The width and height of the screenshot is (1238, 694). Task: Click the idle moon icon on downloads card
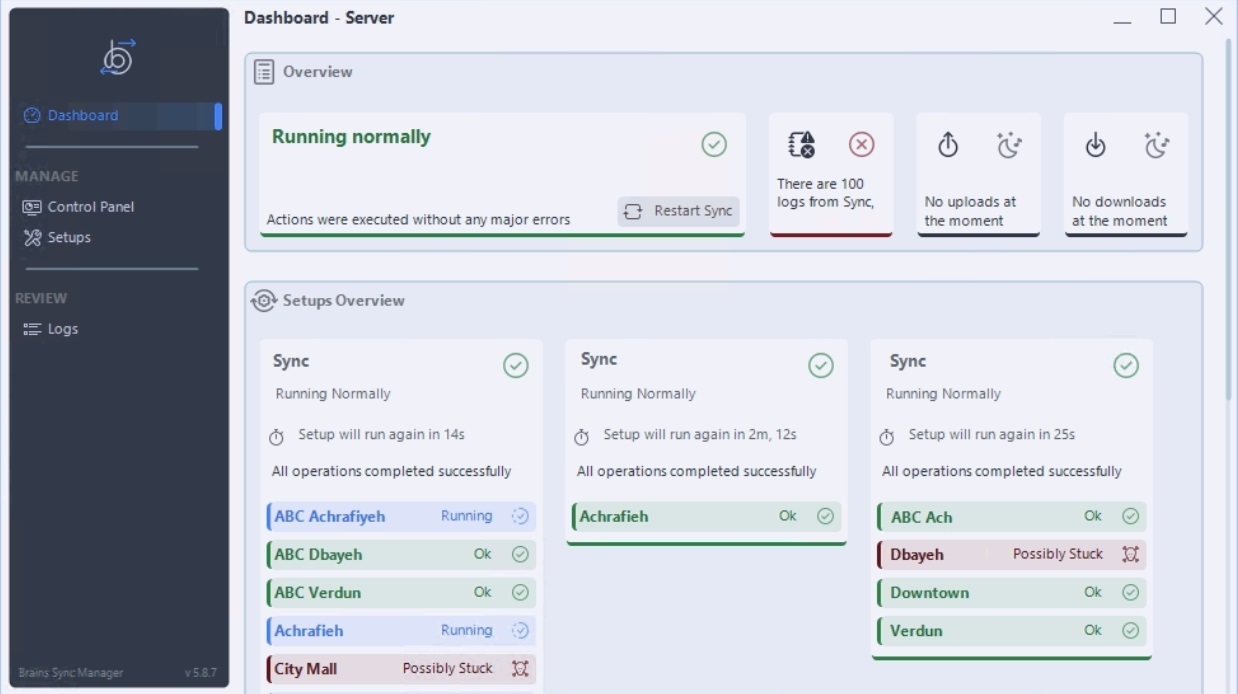1156,146
